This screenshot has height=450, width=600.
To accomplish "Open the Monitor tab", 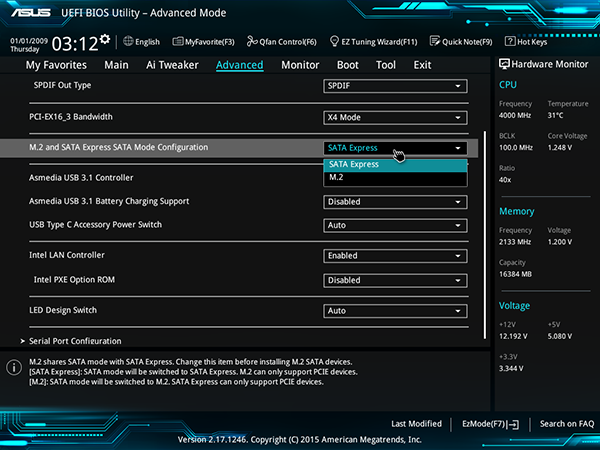I will (300, 65).
